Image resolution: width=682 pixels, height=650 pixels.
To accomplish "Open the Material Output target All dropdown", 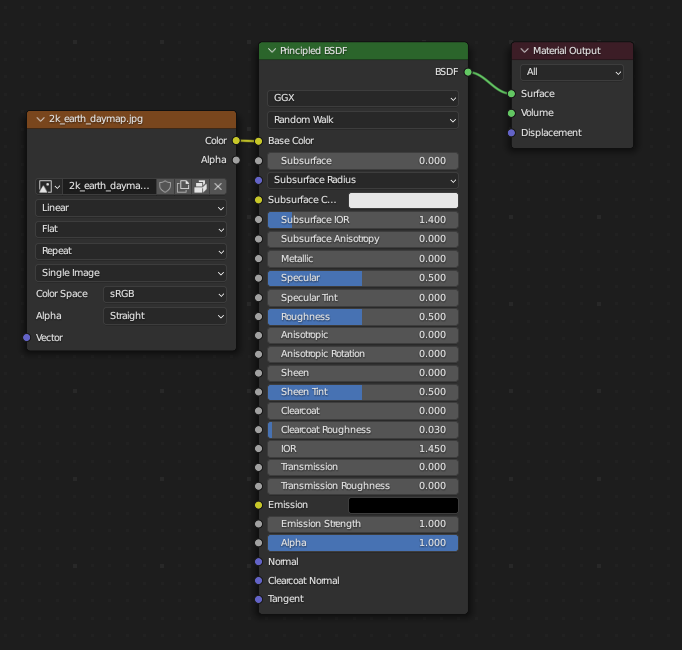I will (x=572, y=72).
